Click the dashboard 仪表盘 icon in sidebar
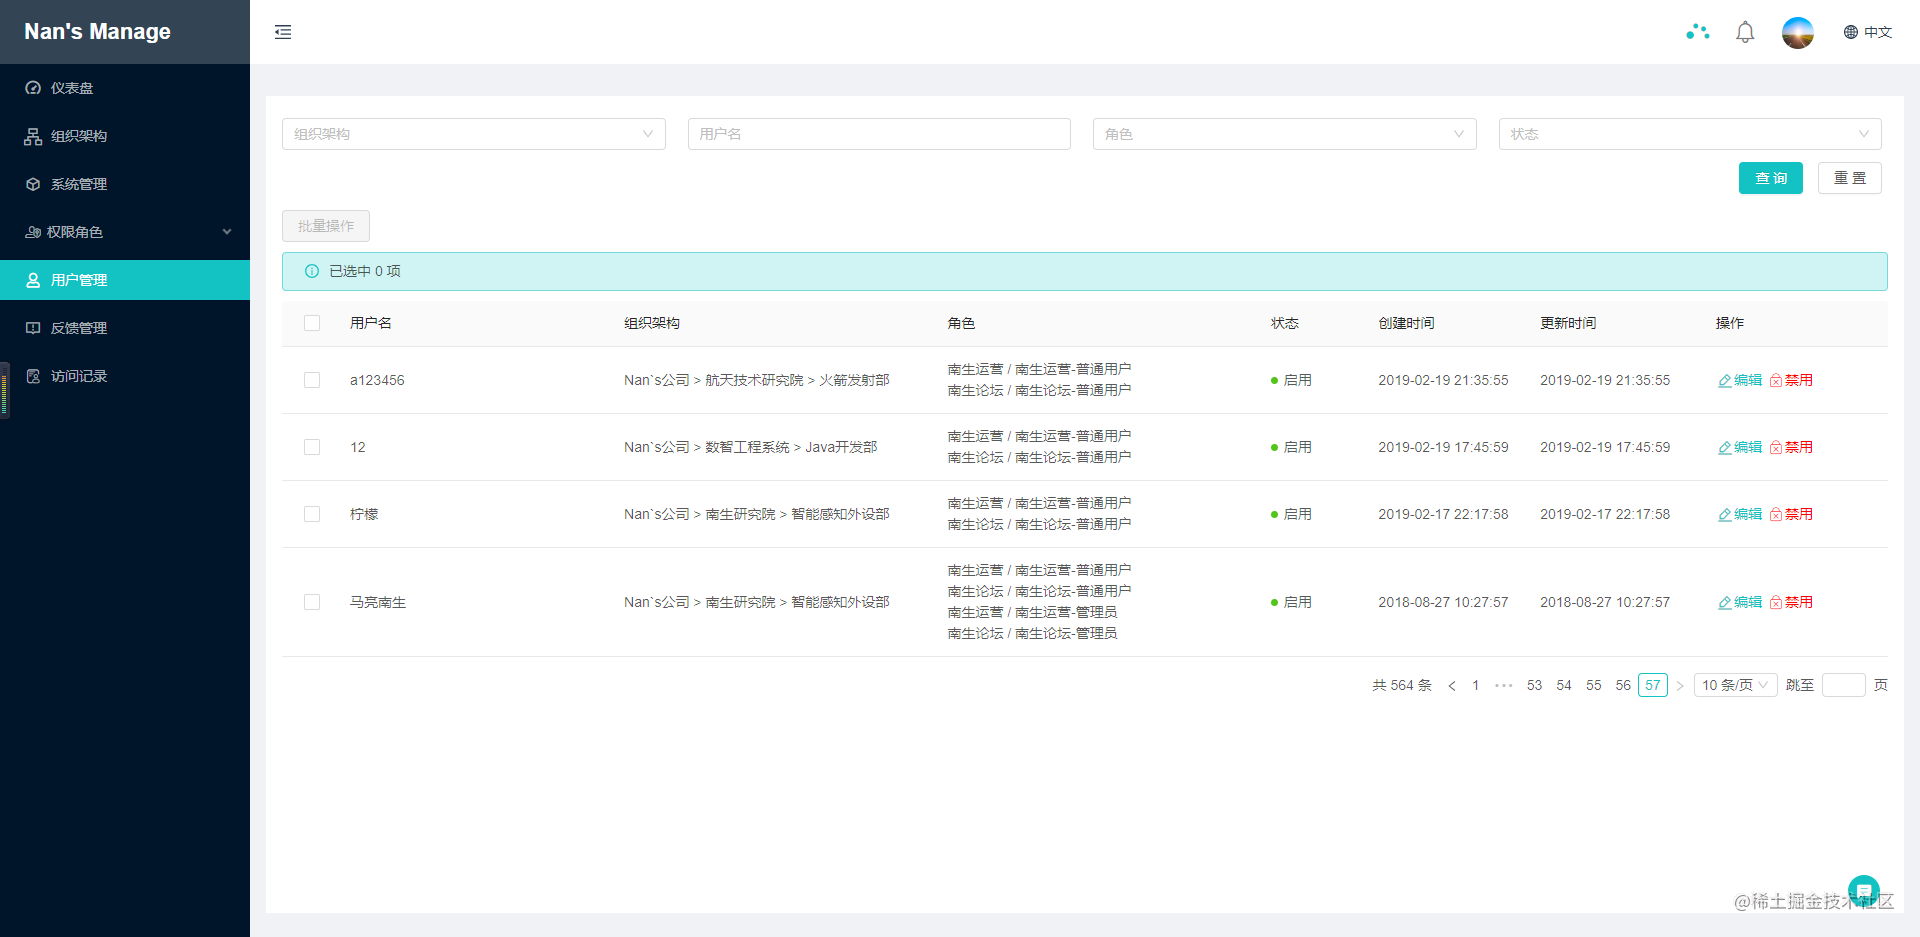The image size is (1920, 937). (x=32, y=88)
